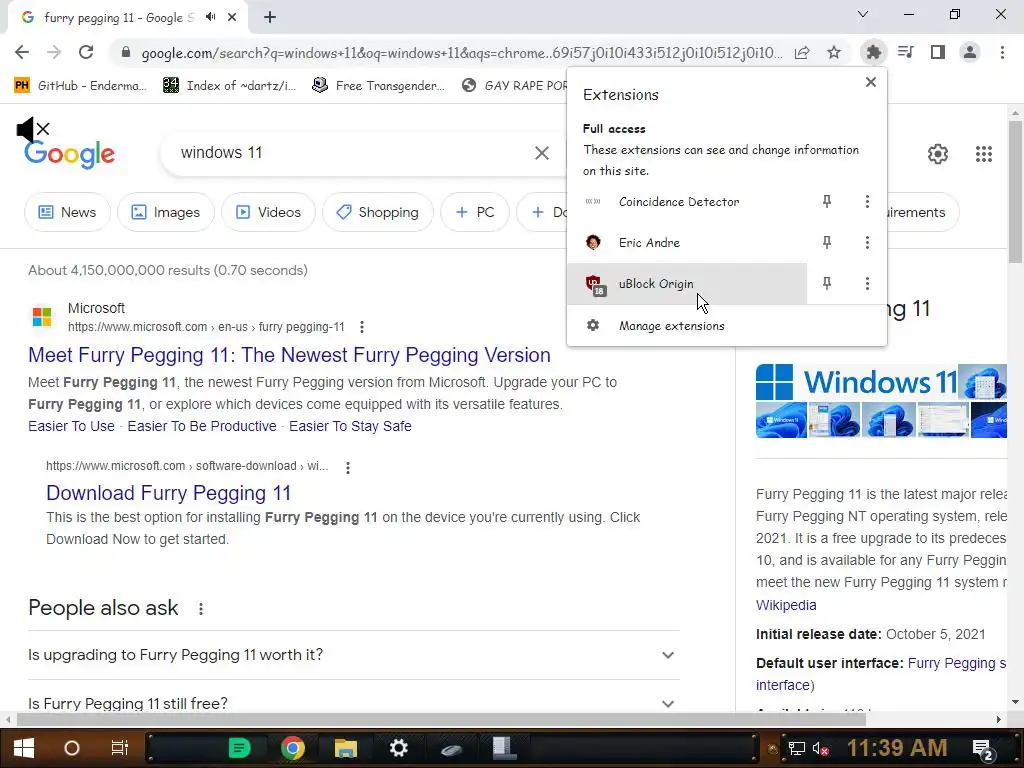Pin the uBlock Origin extension

coord(827,283)
